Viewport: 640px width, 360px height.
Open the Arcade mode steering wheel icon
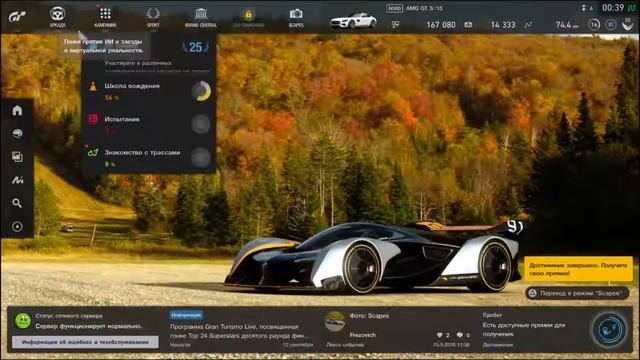(x=58, y=14)
